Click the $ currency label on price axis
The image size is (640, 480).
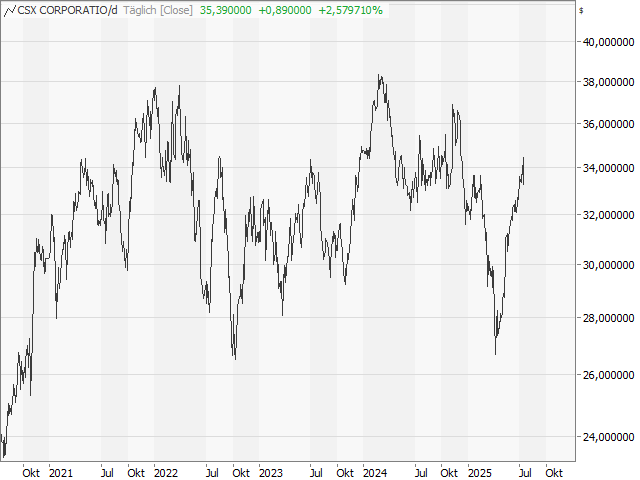coord(581,11)
